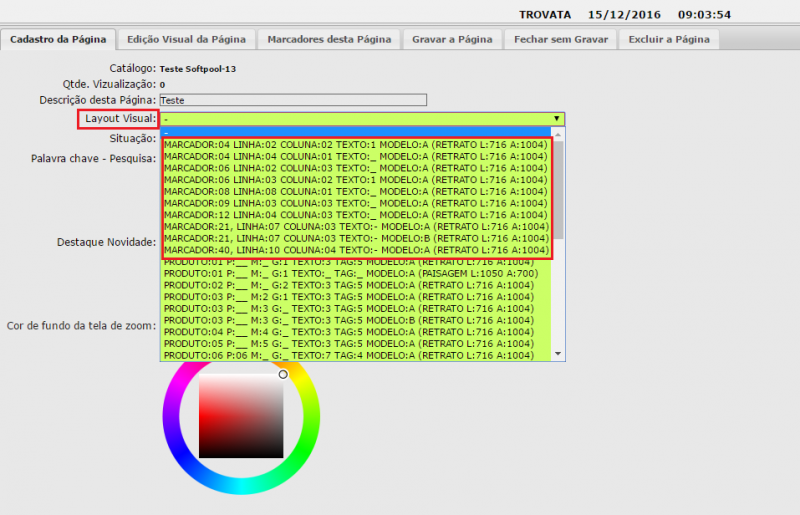Select MARCADOR:12 LINHA:04 COLUNA:03 option
This screenshot has width=800, height=515.
[x=355, y=215]
